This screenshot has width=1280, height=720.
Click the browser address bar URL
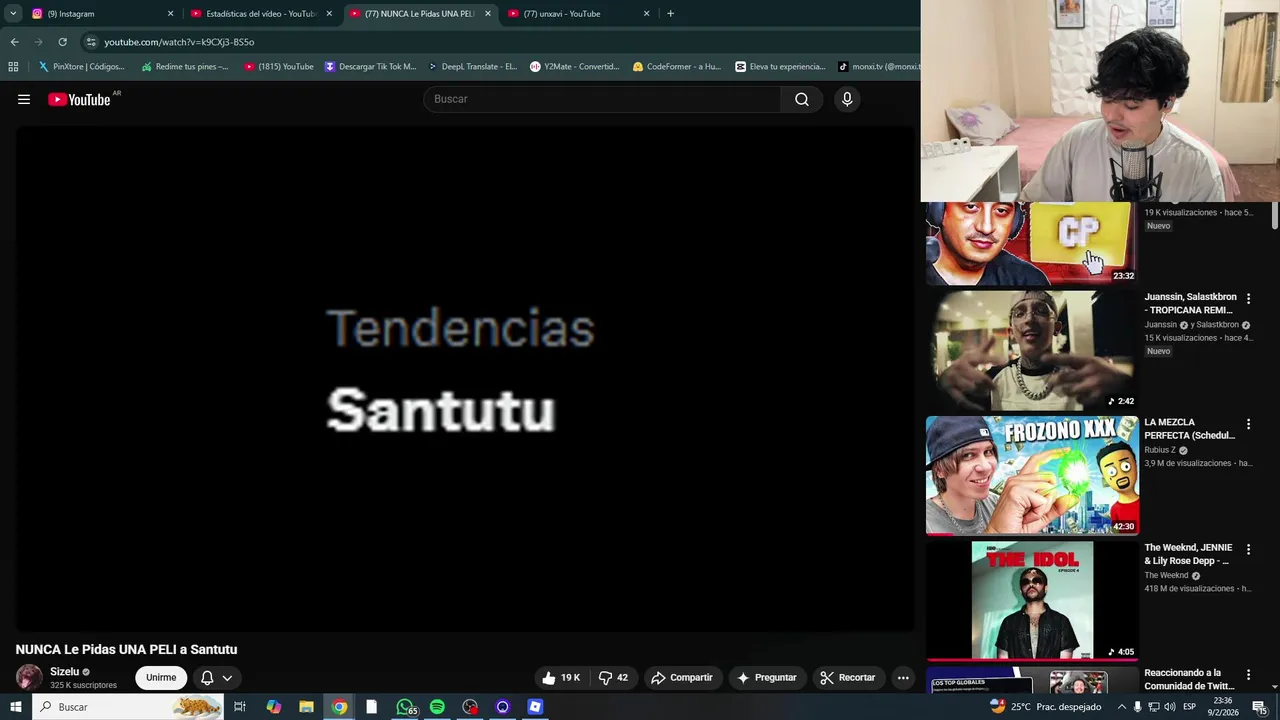click(179, 42)
